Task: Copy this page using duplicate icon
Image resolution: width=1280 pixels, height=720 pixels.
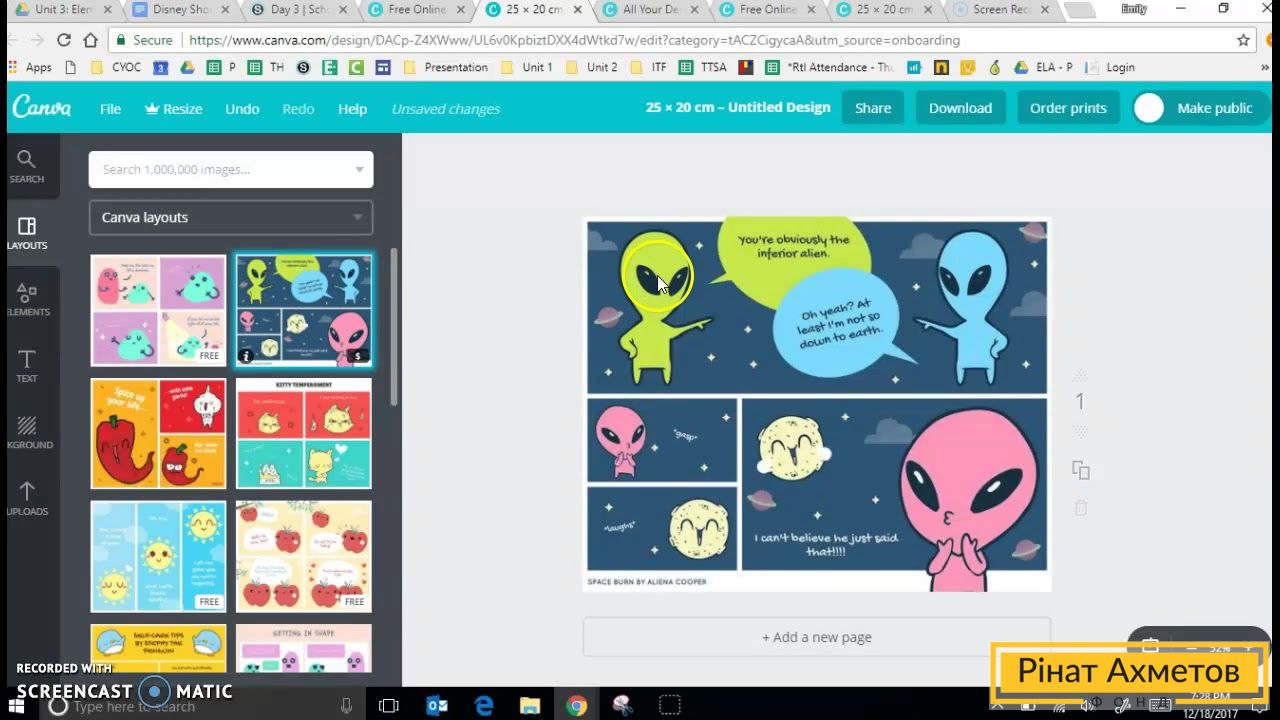Action: [1080, 470]
